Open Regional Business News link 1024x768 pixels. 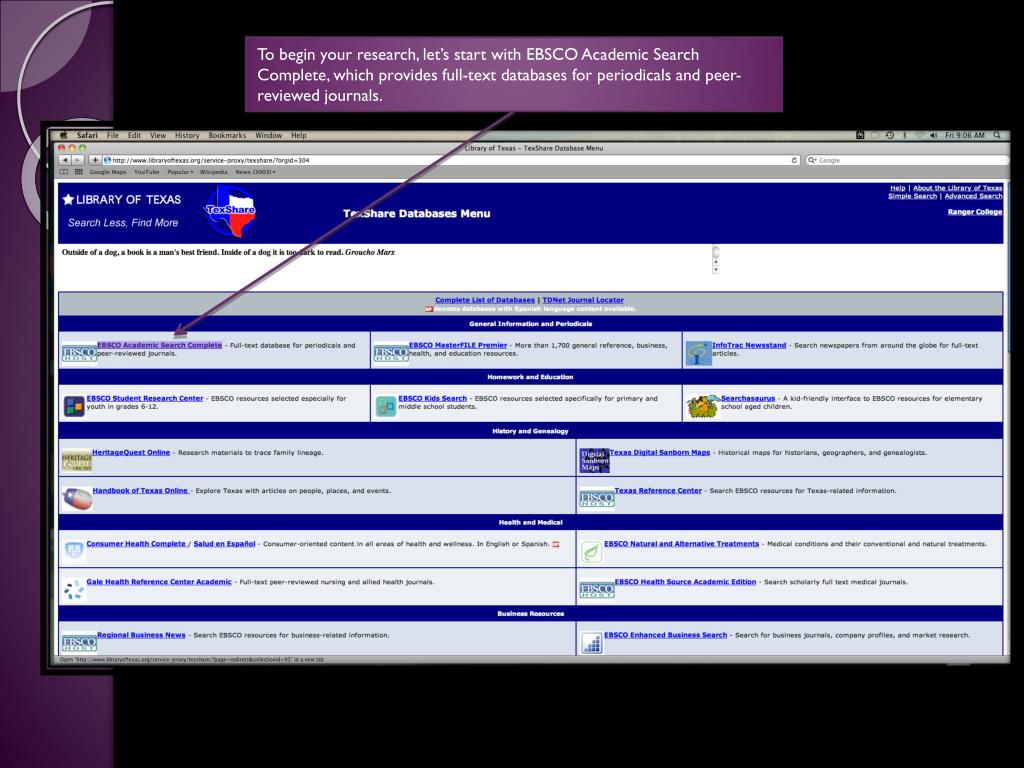141,635
